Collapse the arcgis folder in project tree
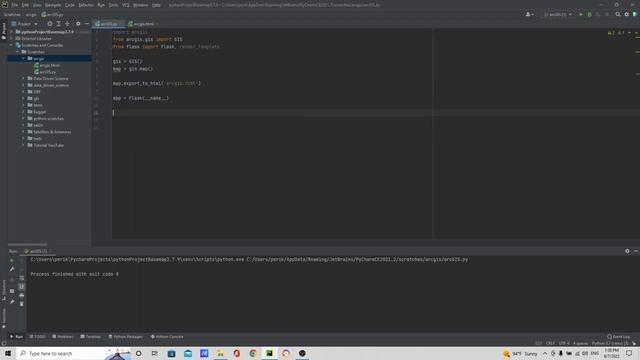The width and height of the screenshot is (640, 360). (23, 58)
